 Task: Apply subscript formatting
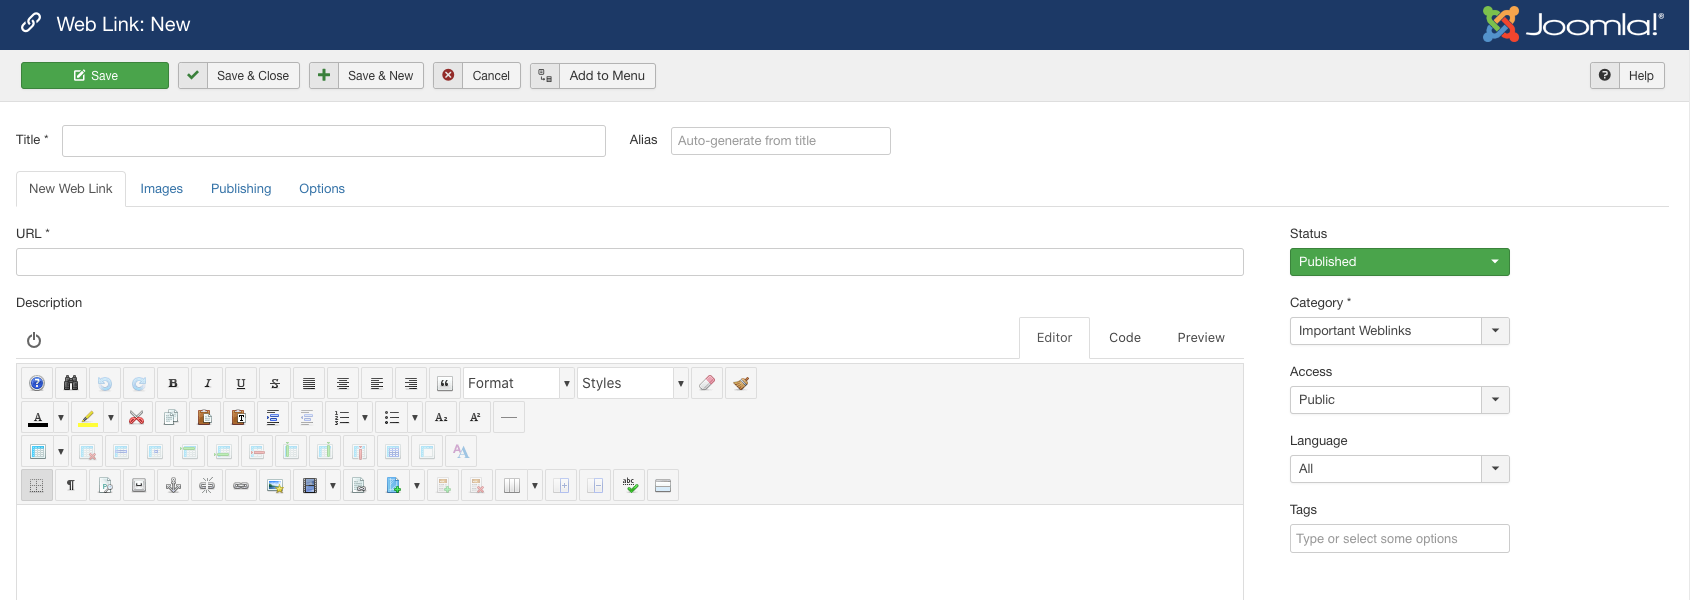click(441, 417)
